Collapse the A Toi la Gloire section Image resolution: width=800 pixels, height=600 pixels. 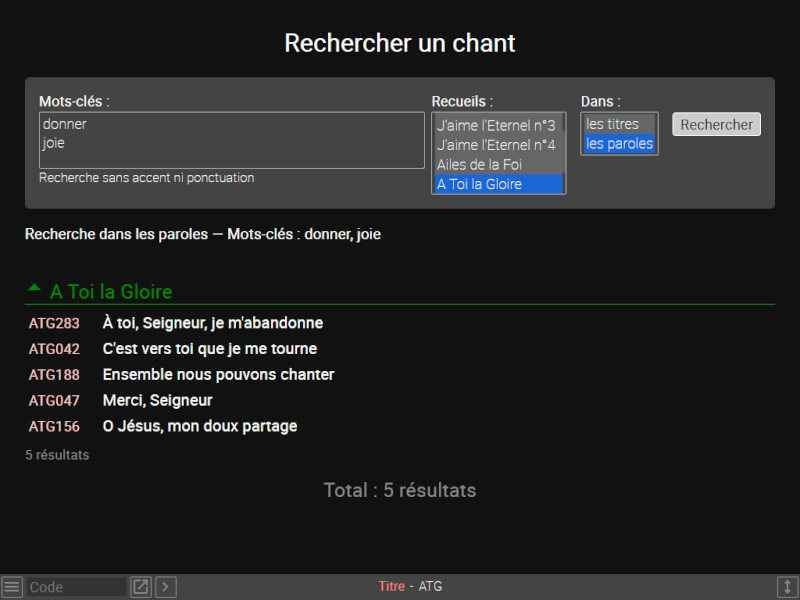click(35, 290)
